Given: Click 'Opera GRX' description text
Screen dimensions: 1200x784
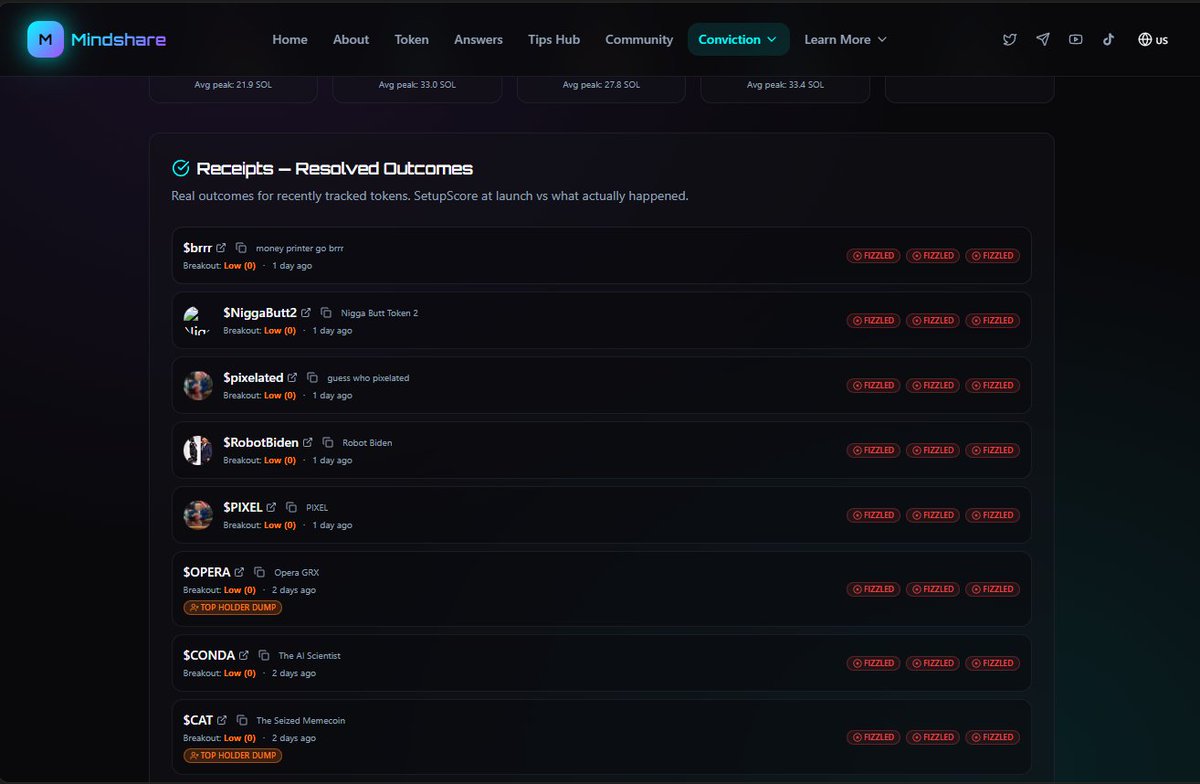Looking at the screenshot, I should pyautogui.click(x=296, y=573).
